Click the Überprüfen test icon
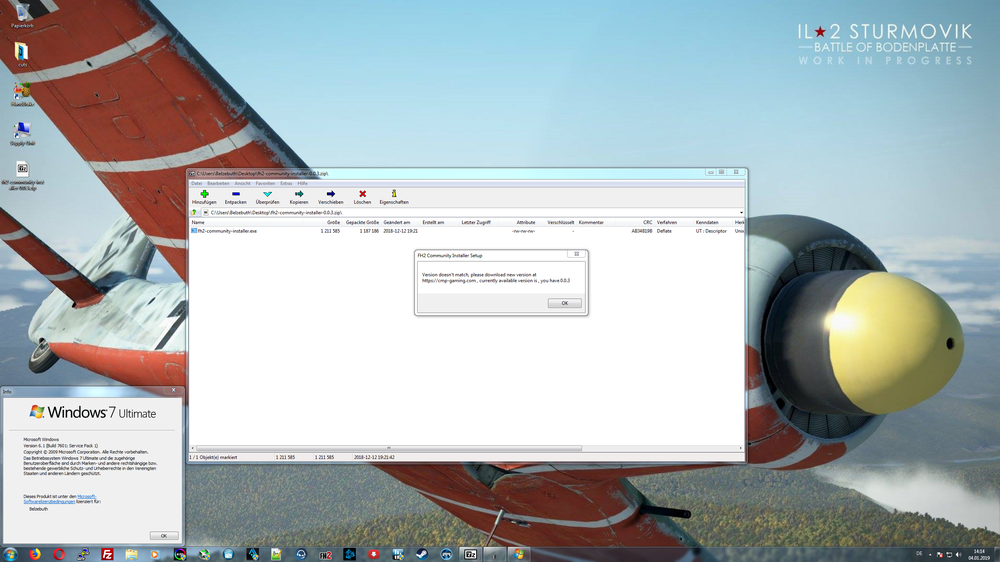 tap(267, 194)
